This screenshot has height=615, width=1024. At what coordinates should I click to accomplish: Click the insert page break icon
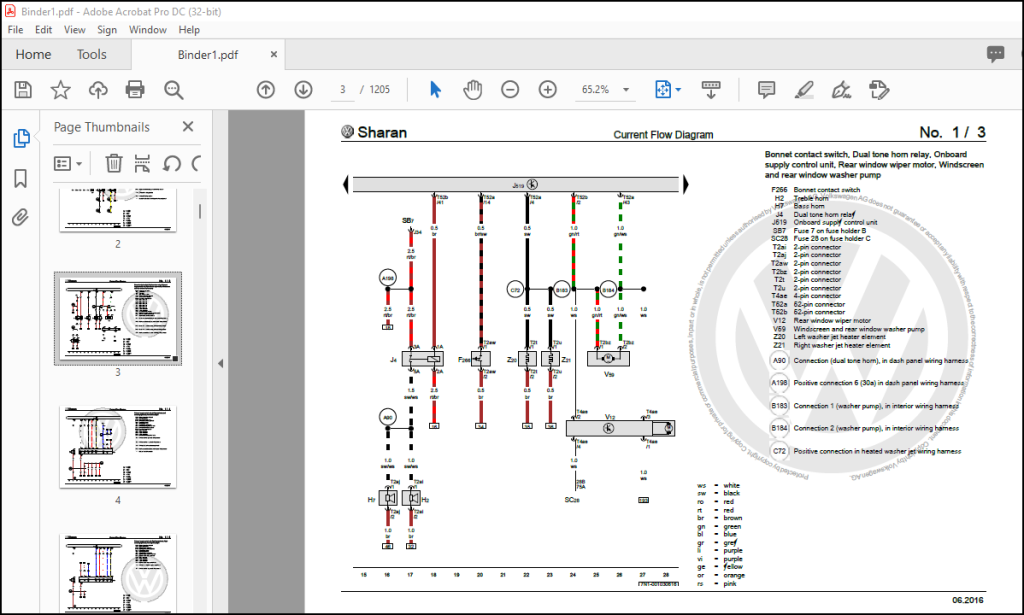coord(142,163)
